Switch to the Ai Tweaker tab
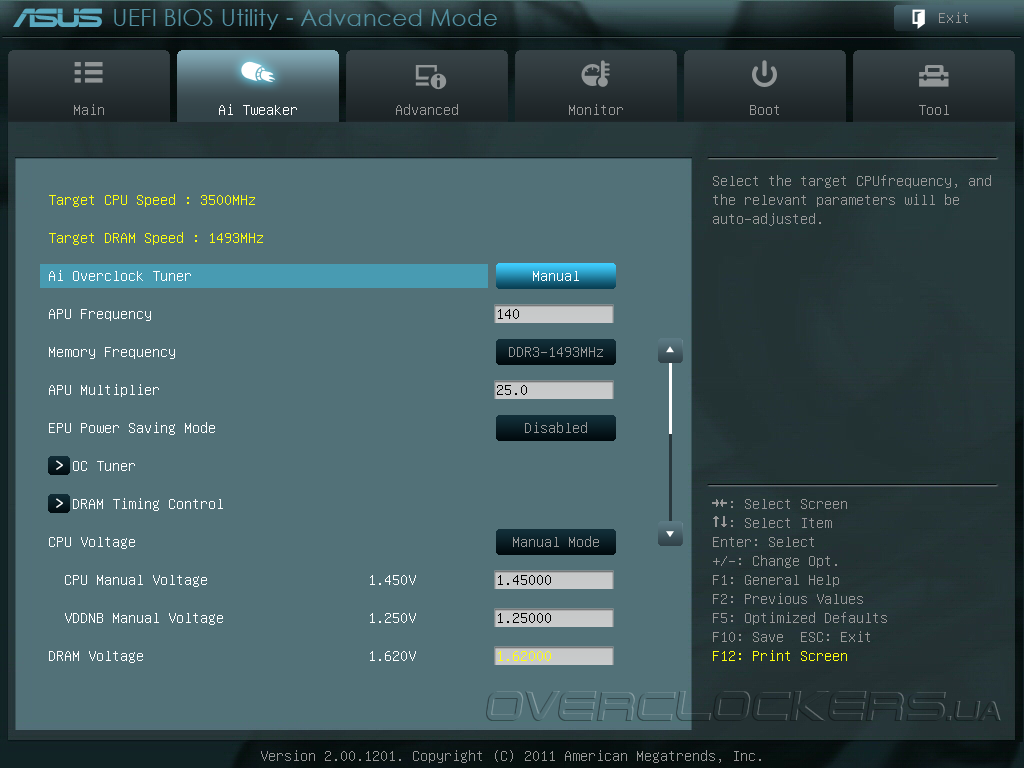 click(258, 86)
